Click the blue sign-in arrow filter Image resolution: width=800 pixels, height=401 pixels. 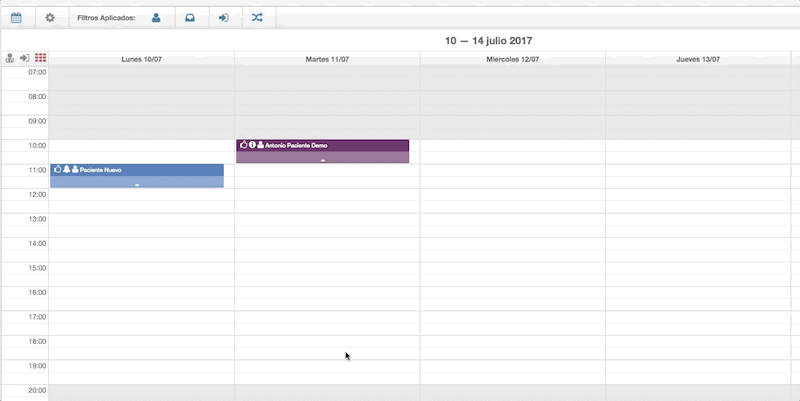pos(223,18)
